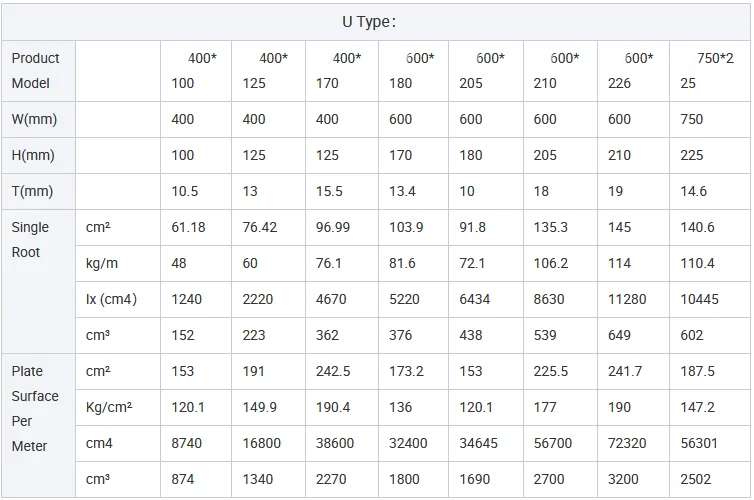Click the 11280 inertia value cell
754x500 pixels.
[626, 299]
